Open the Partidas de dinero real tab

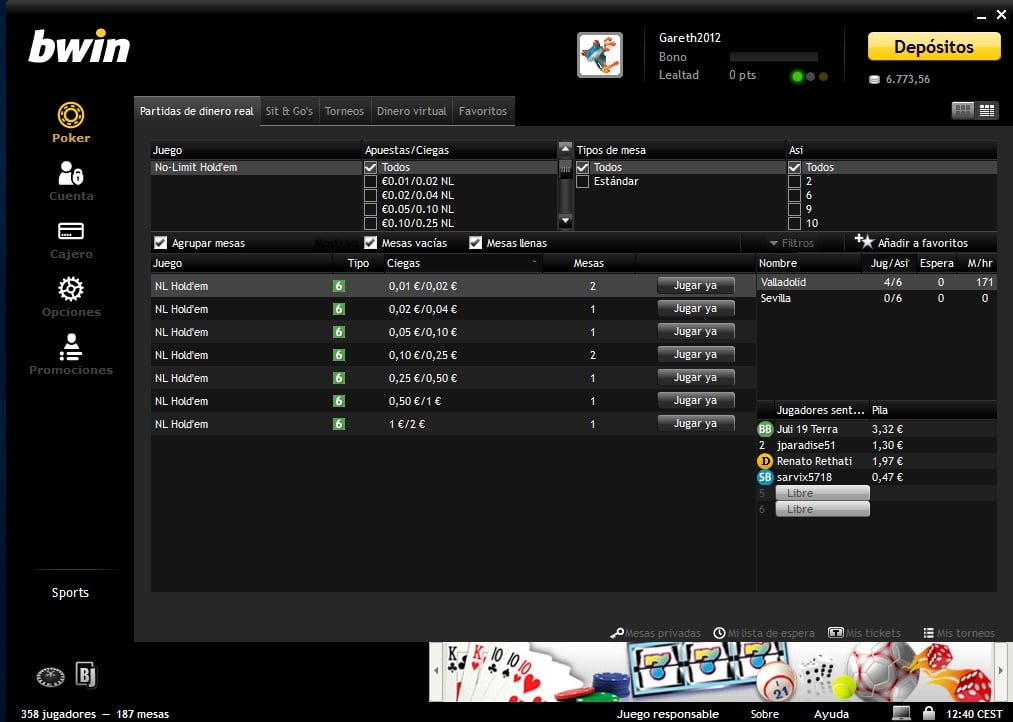coord(196,111)
